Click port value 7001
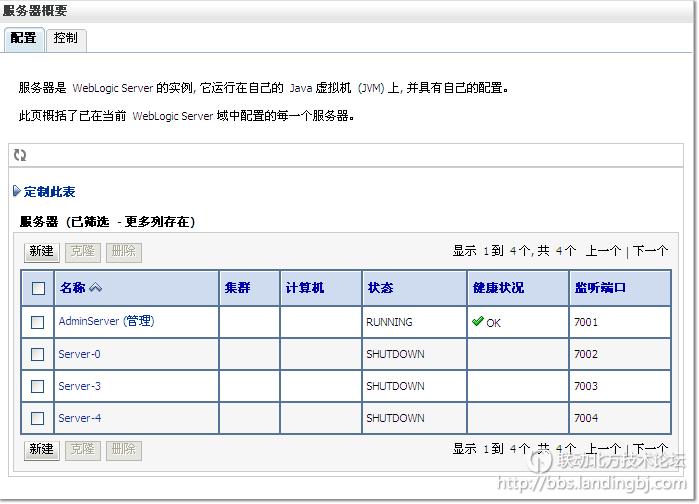 click(x=586, y=322)
